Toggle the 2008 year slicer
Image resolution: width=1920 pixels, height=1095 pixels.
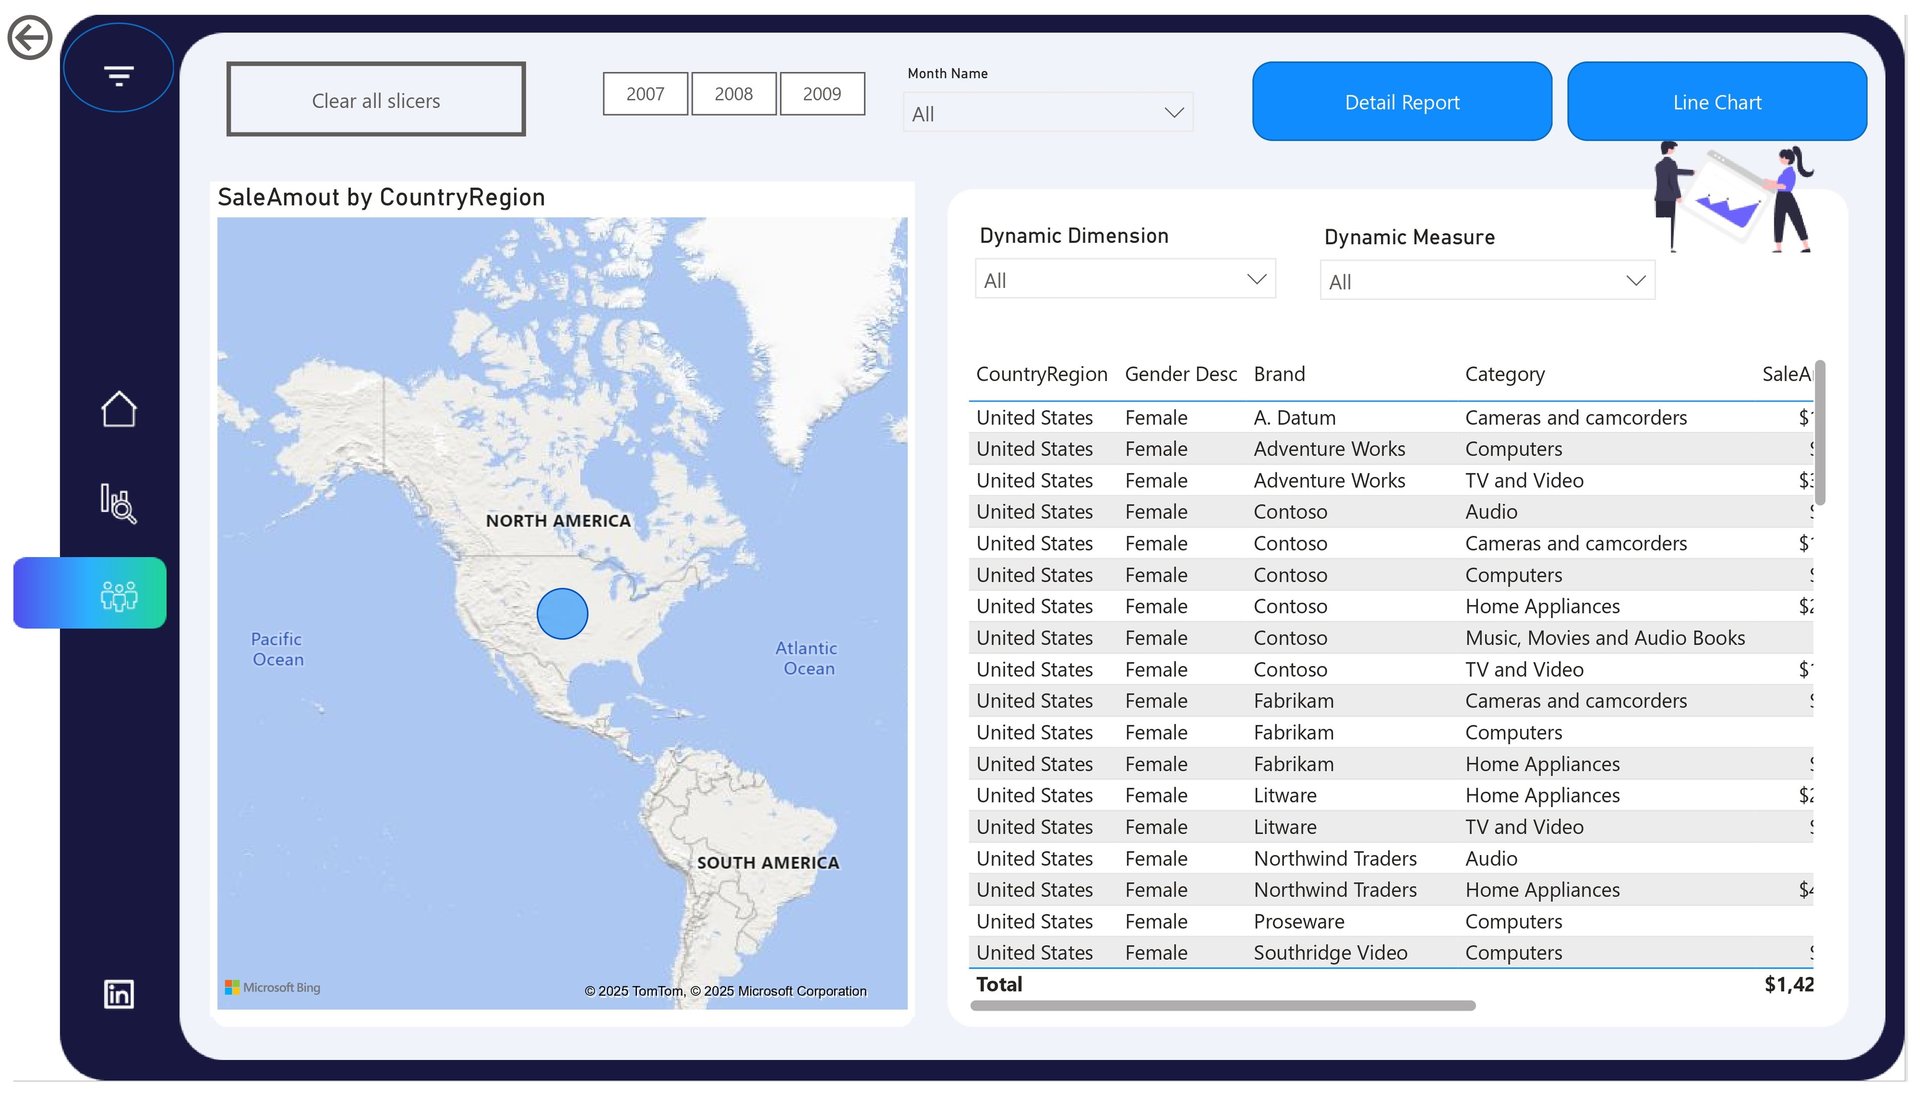(733, 94)
